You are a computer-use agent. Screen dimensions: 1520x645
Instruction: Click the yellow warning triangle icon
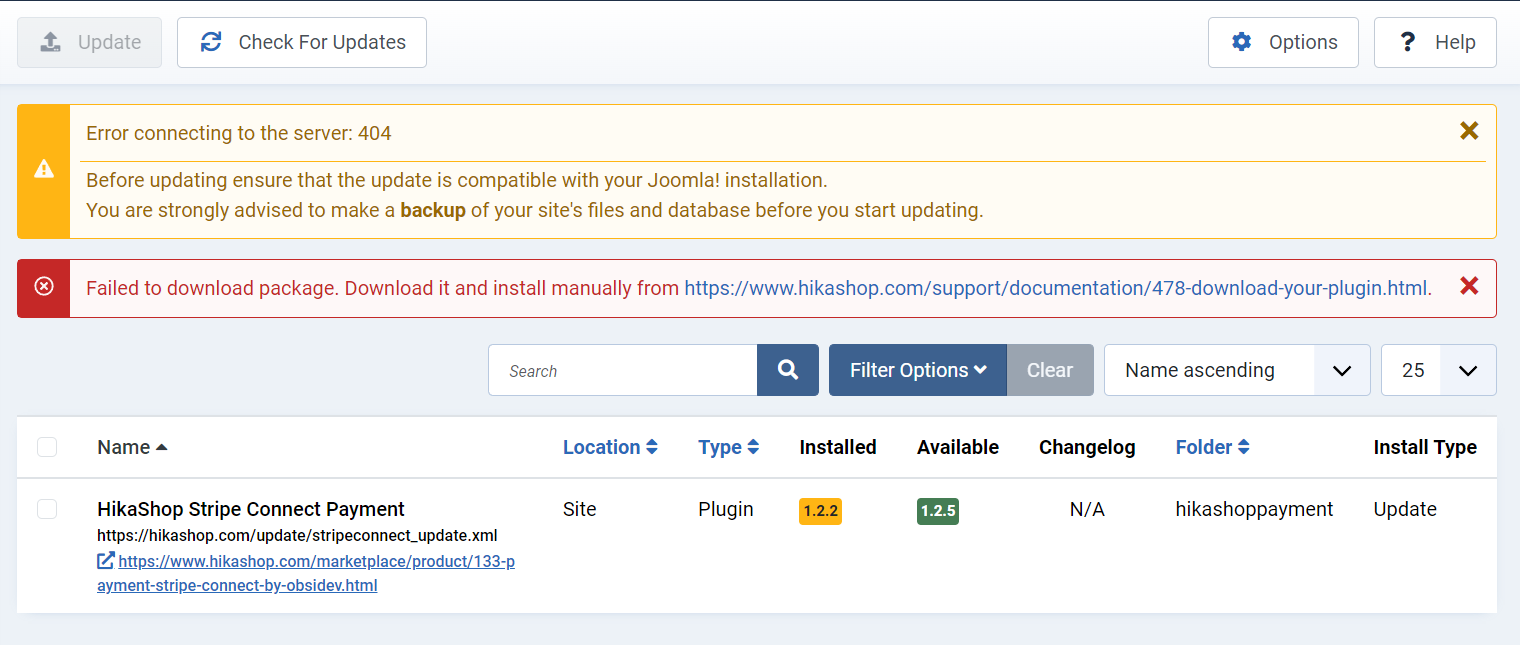(x=44, y=170)
